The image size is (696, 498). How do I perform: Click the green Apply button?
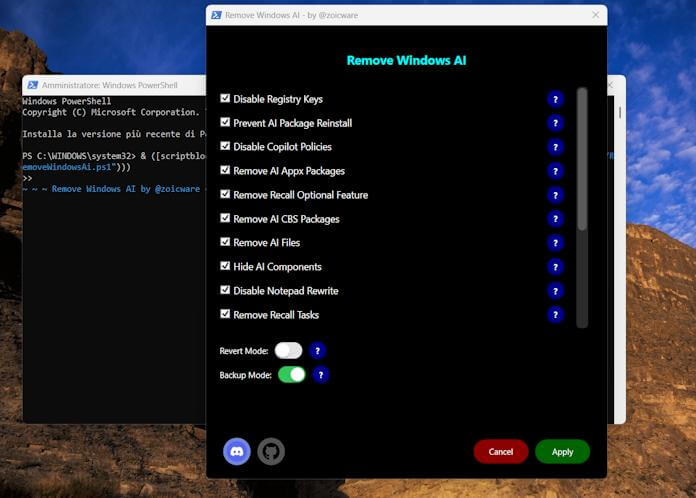(562, 452)
